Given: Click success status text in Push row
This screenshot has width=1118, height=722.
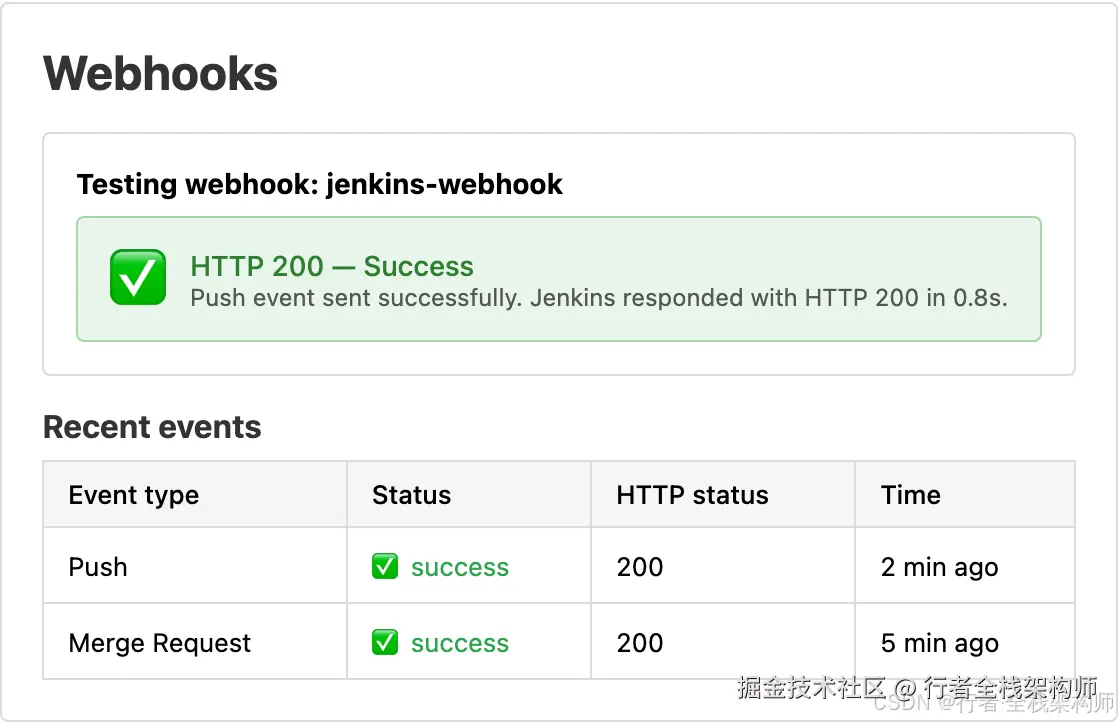Looking at the screenshot, I should pyautogui.click(x=460, y=567).
